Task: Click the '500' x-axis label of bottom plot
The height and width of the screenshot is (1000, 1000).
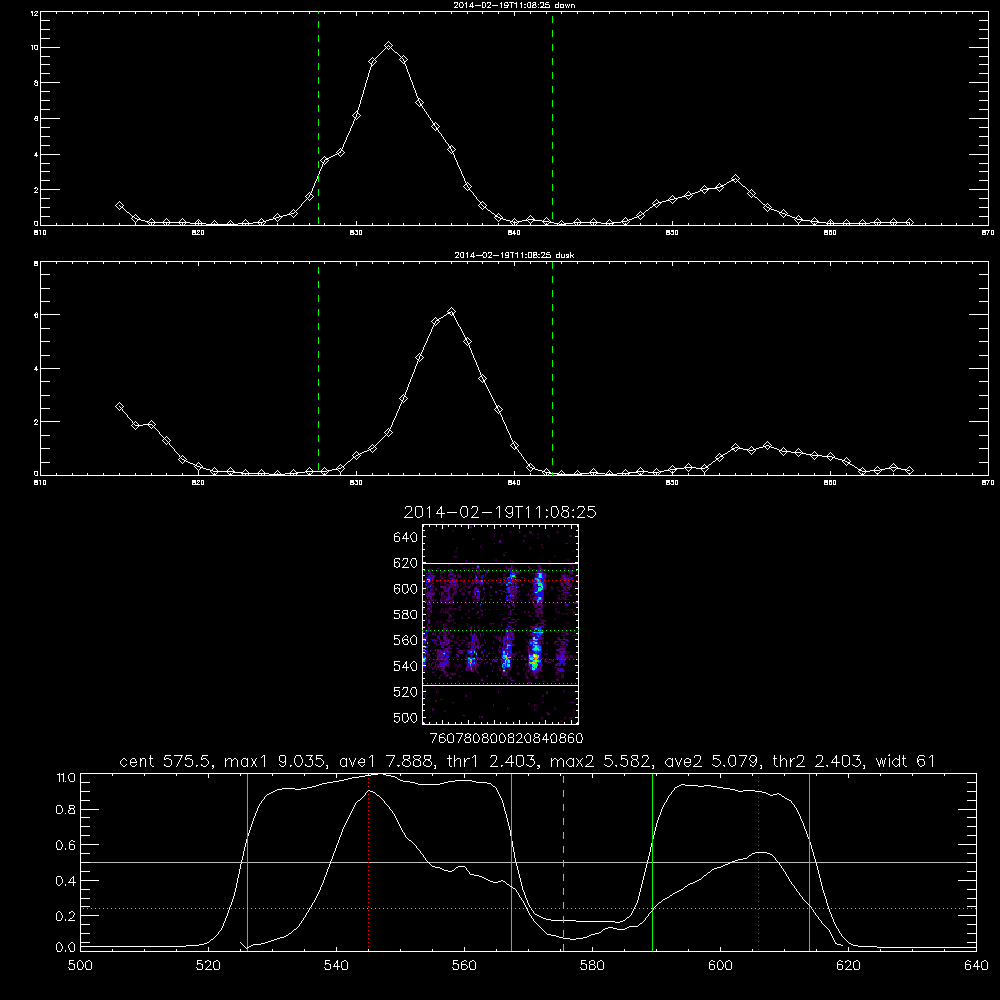Action: pyautogui.click(x=80, y=966)
